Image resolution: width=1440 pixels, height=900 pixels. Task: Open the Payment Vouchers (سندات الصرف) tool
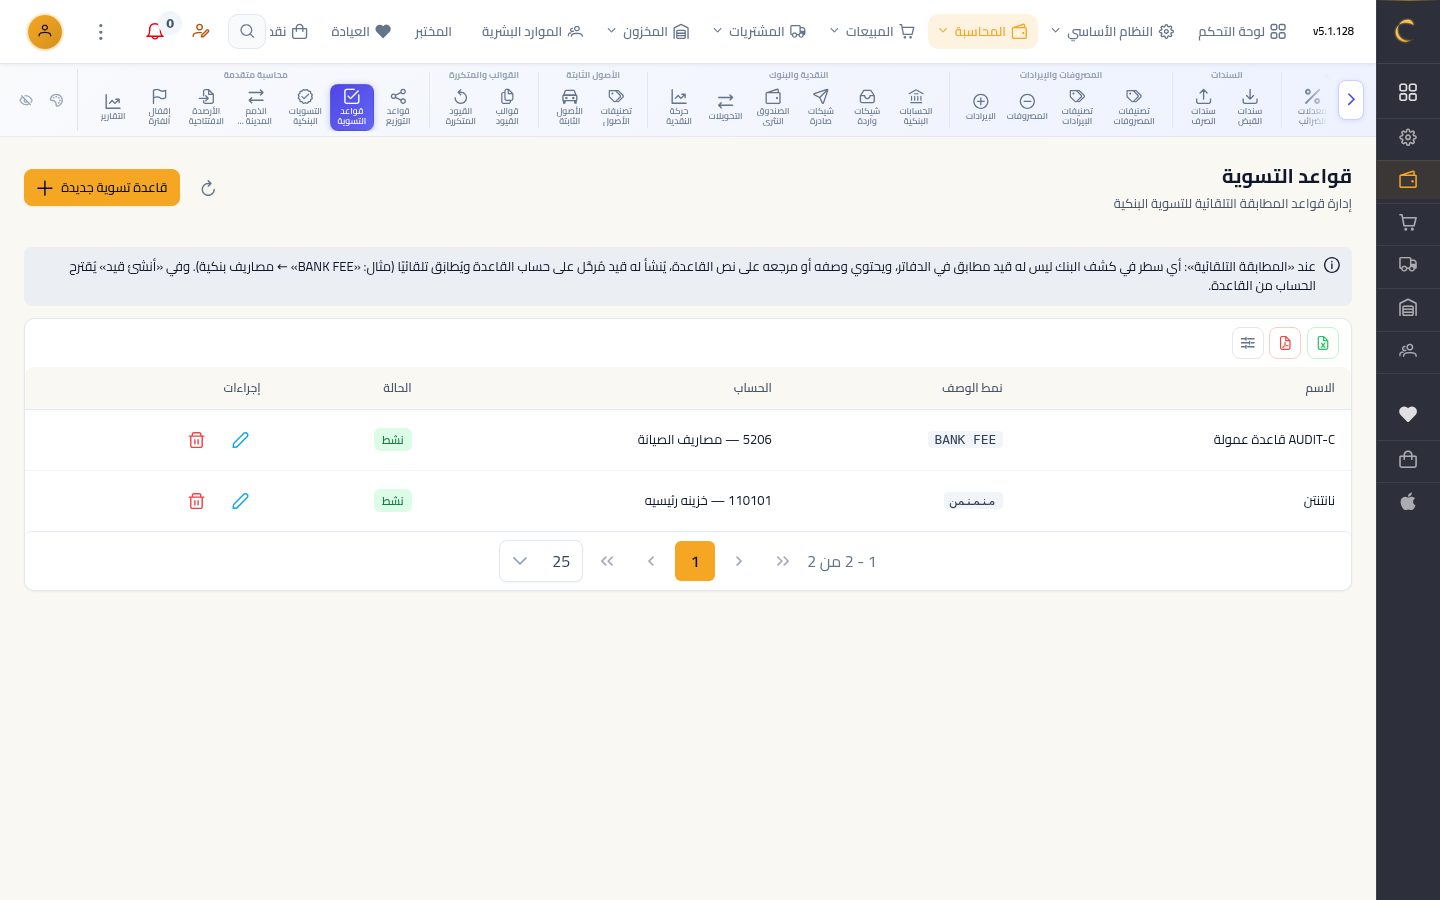[1203, 107]
